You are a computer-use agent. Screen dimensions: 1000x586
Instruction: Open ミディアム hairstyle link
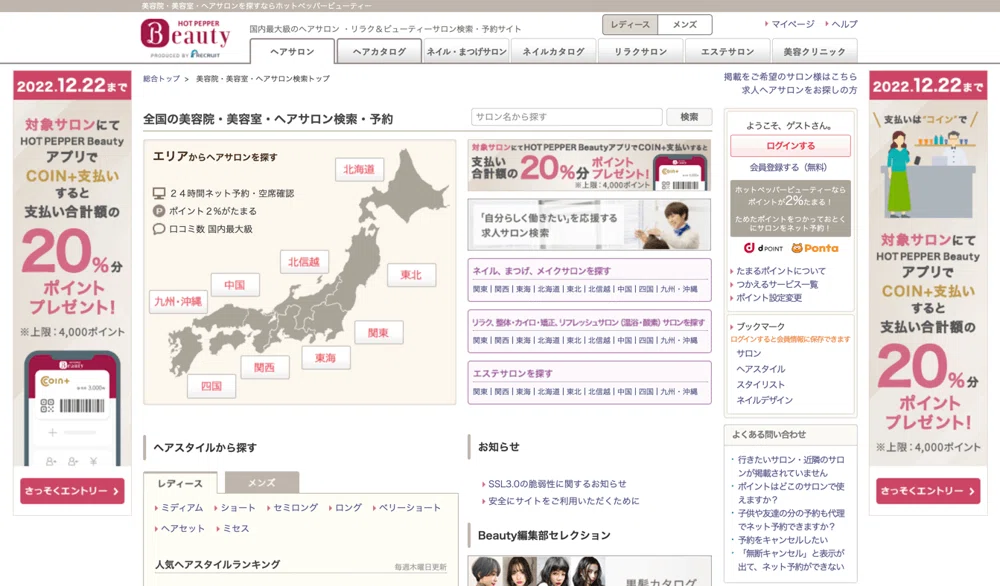click(182, 508)
